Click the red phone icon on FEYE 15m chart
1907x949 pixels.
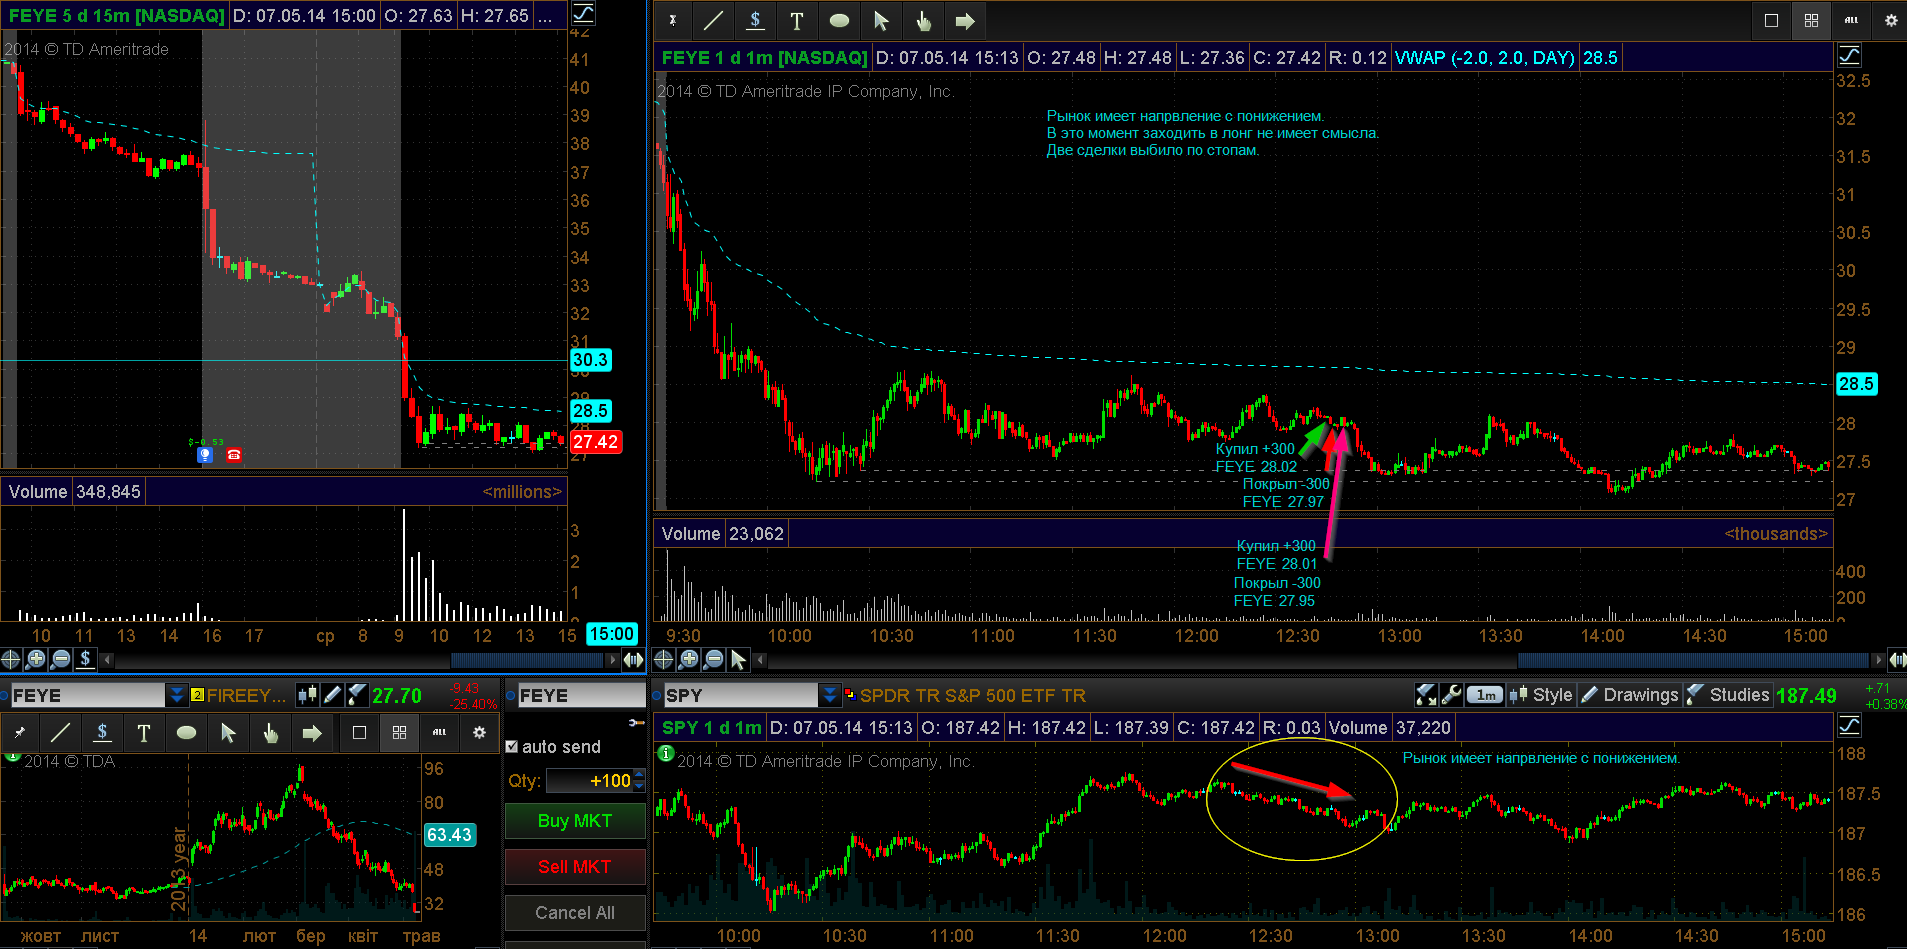point(234,455)
